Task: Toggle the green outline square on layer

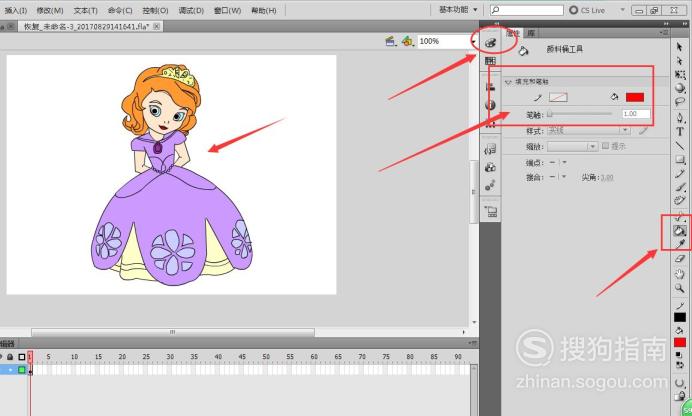Action: pos(22,370)
